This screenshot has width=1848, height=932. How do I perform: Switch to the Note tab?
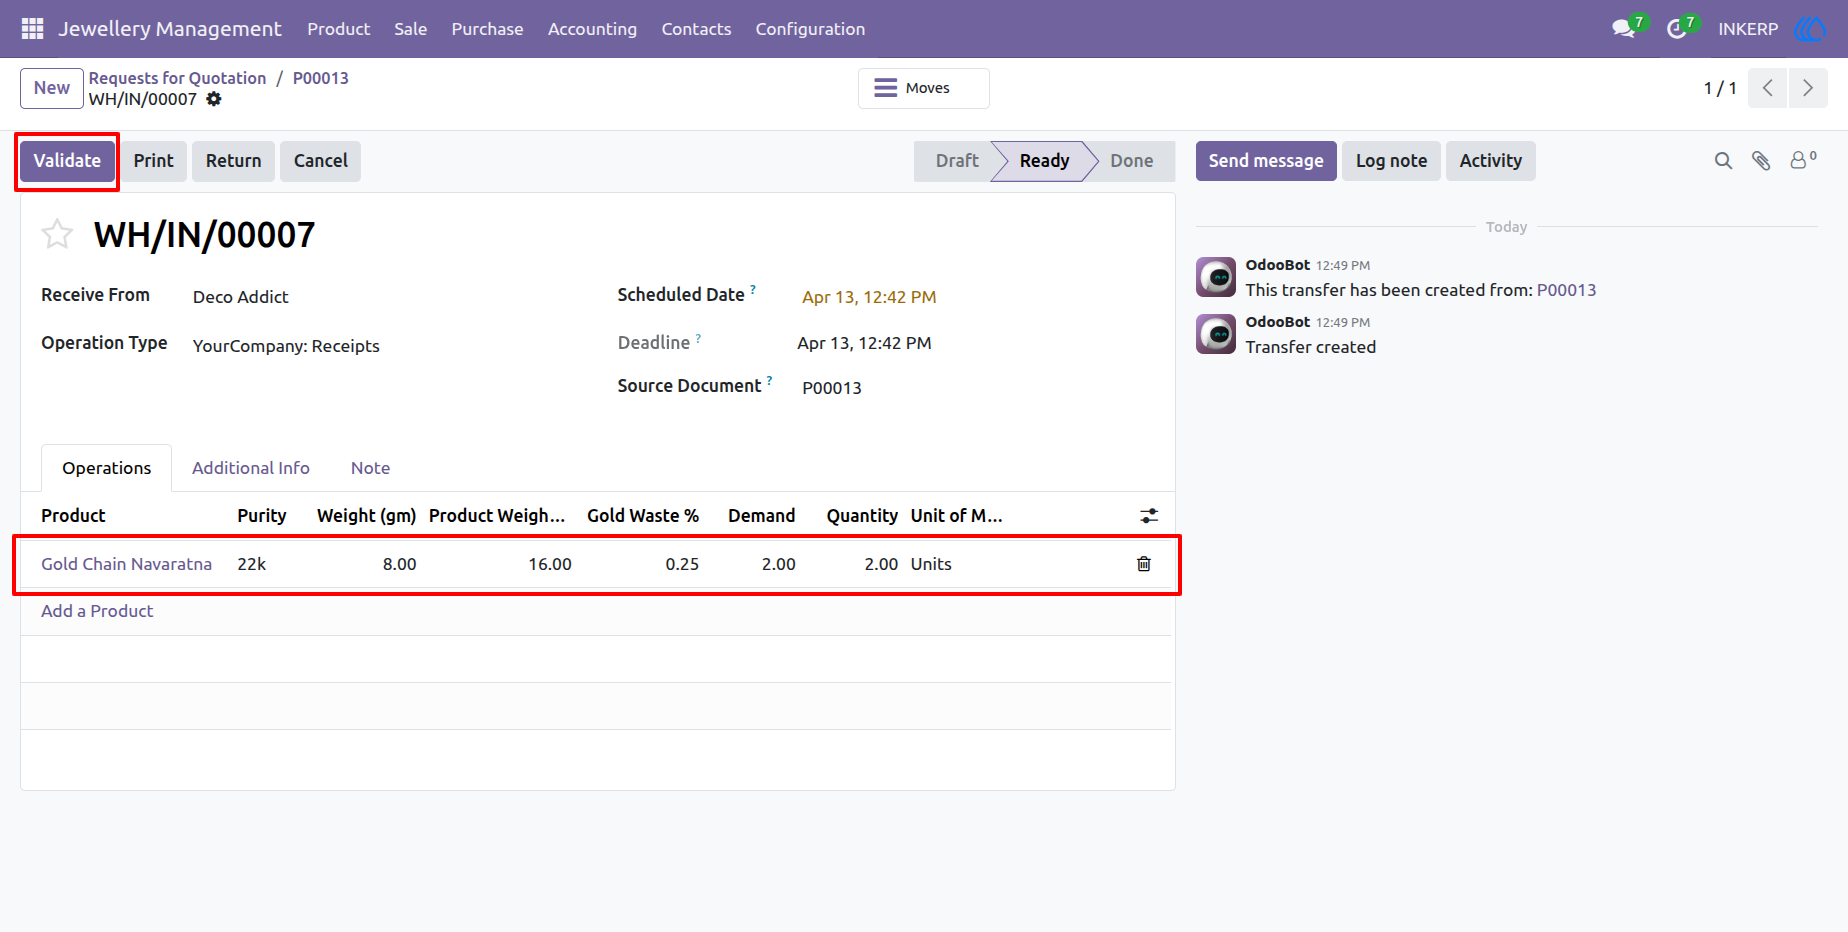[x=370, y=468]
